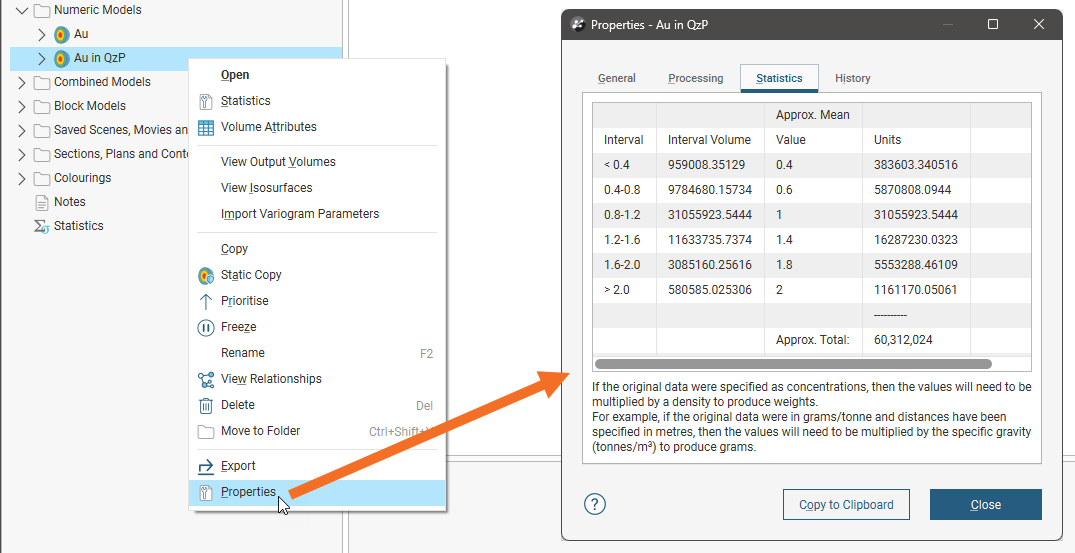1075x553 pixels.
Task: Switch to the Processing tab
Action: (695, 78)
